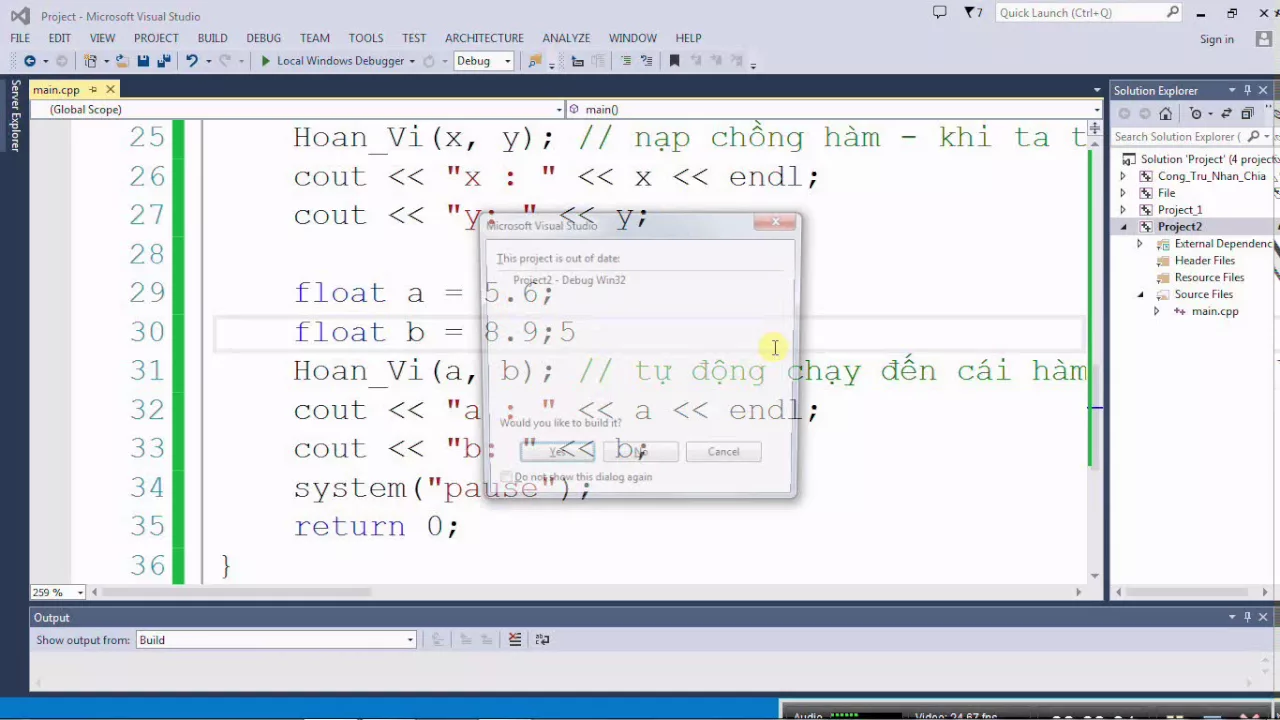
Task: Click the Clear All icon in Output
Action: coord(515,640)
